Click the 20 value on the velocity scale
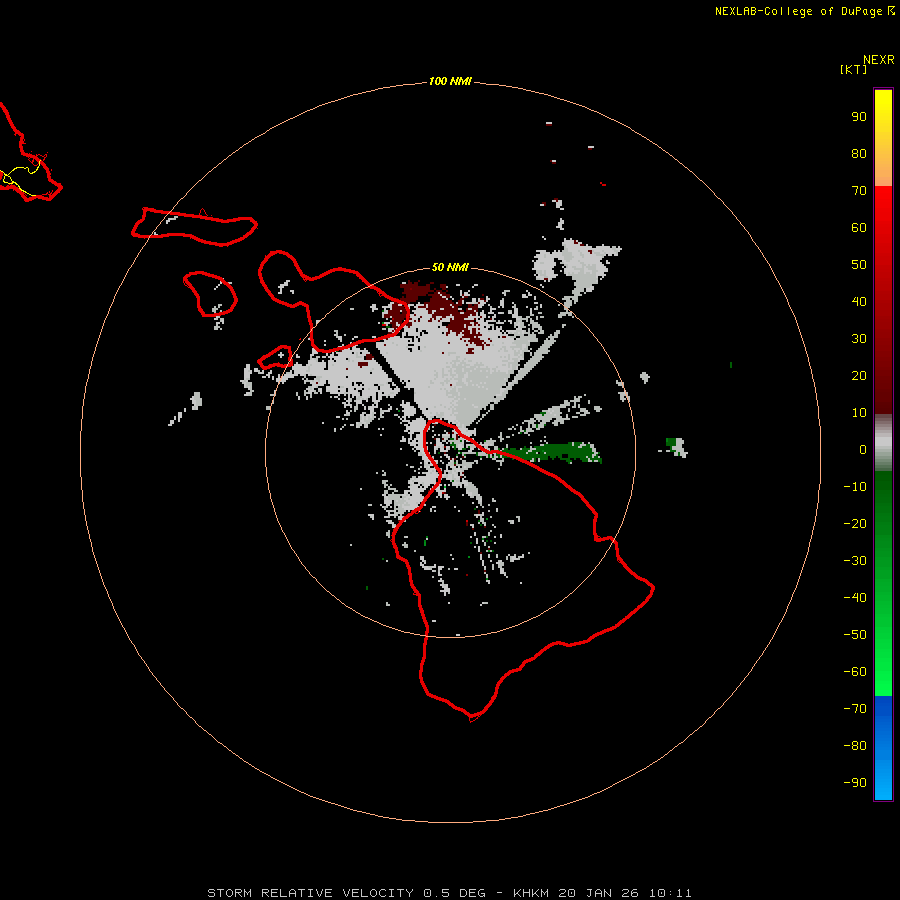Image resolution: width=900 pixels, height=900 pixels. [x=859, y=376]
